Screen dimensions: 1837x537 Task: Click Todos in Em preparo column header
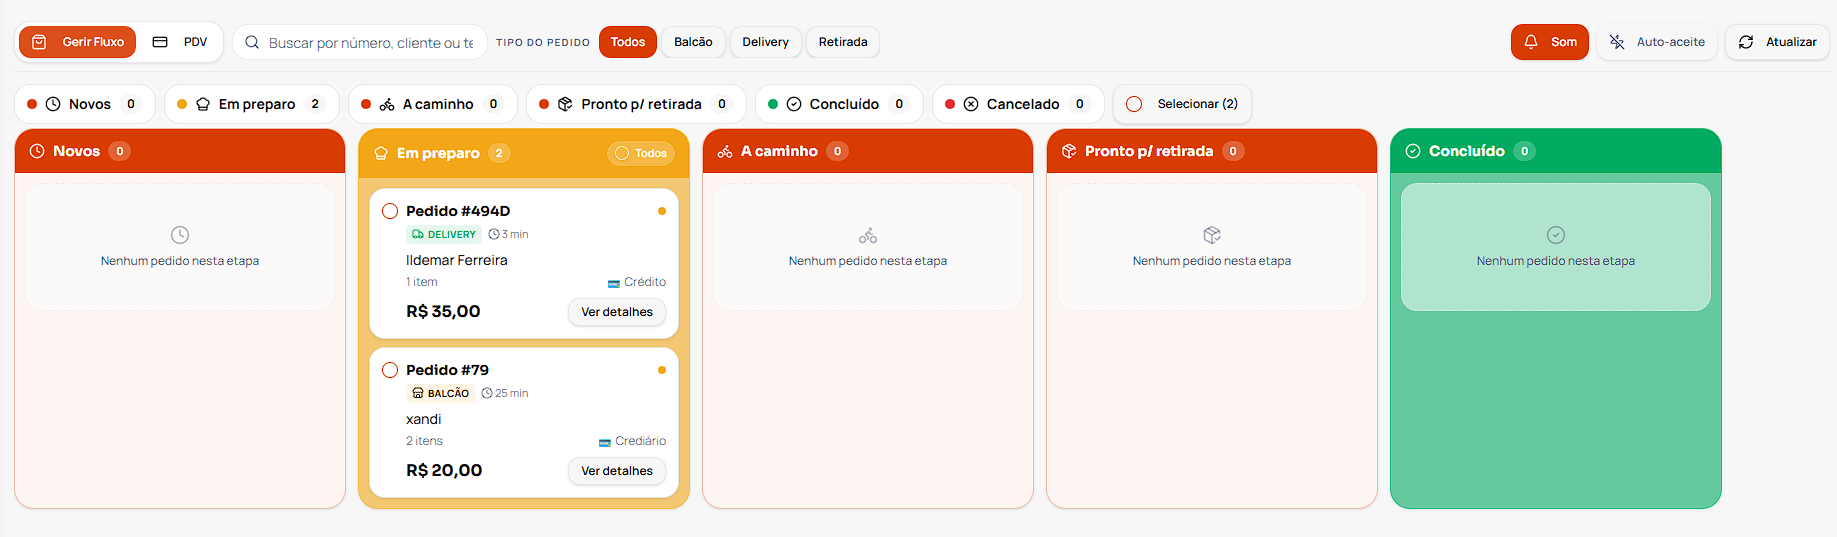[x=641, y=153]
